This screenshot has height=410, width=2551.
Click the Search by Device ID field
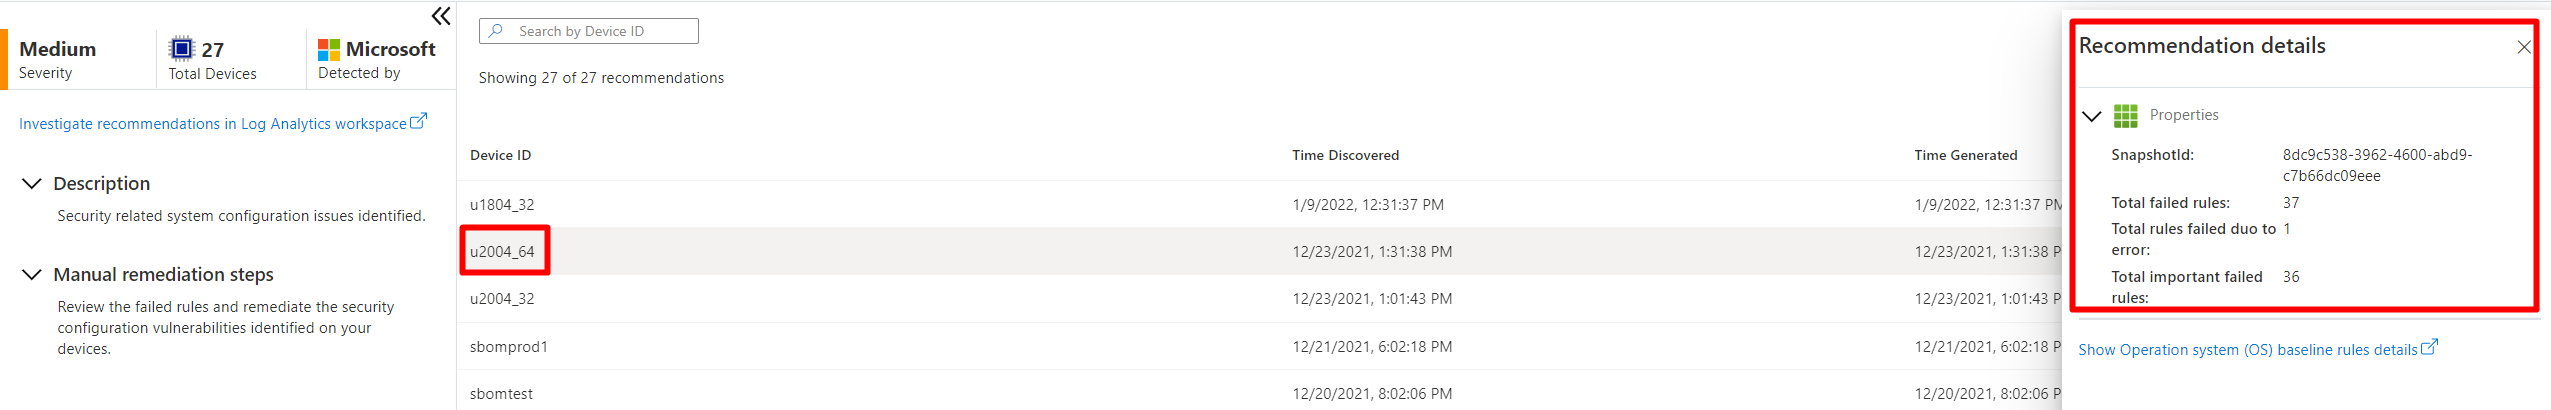point(589,31)
